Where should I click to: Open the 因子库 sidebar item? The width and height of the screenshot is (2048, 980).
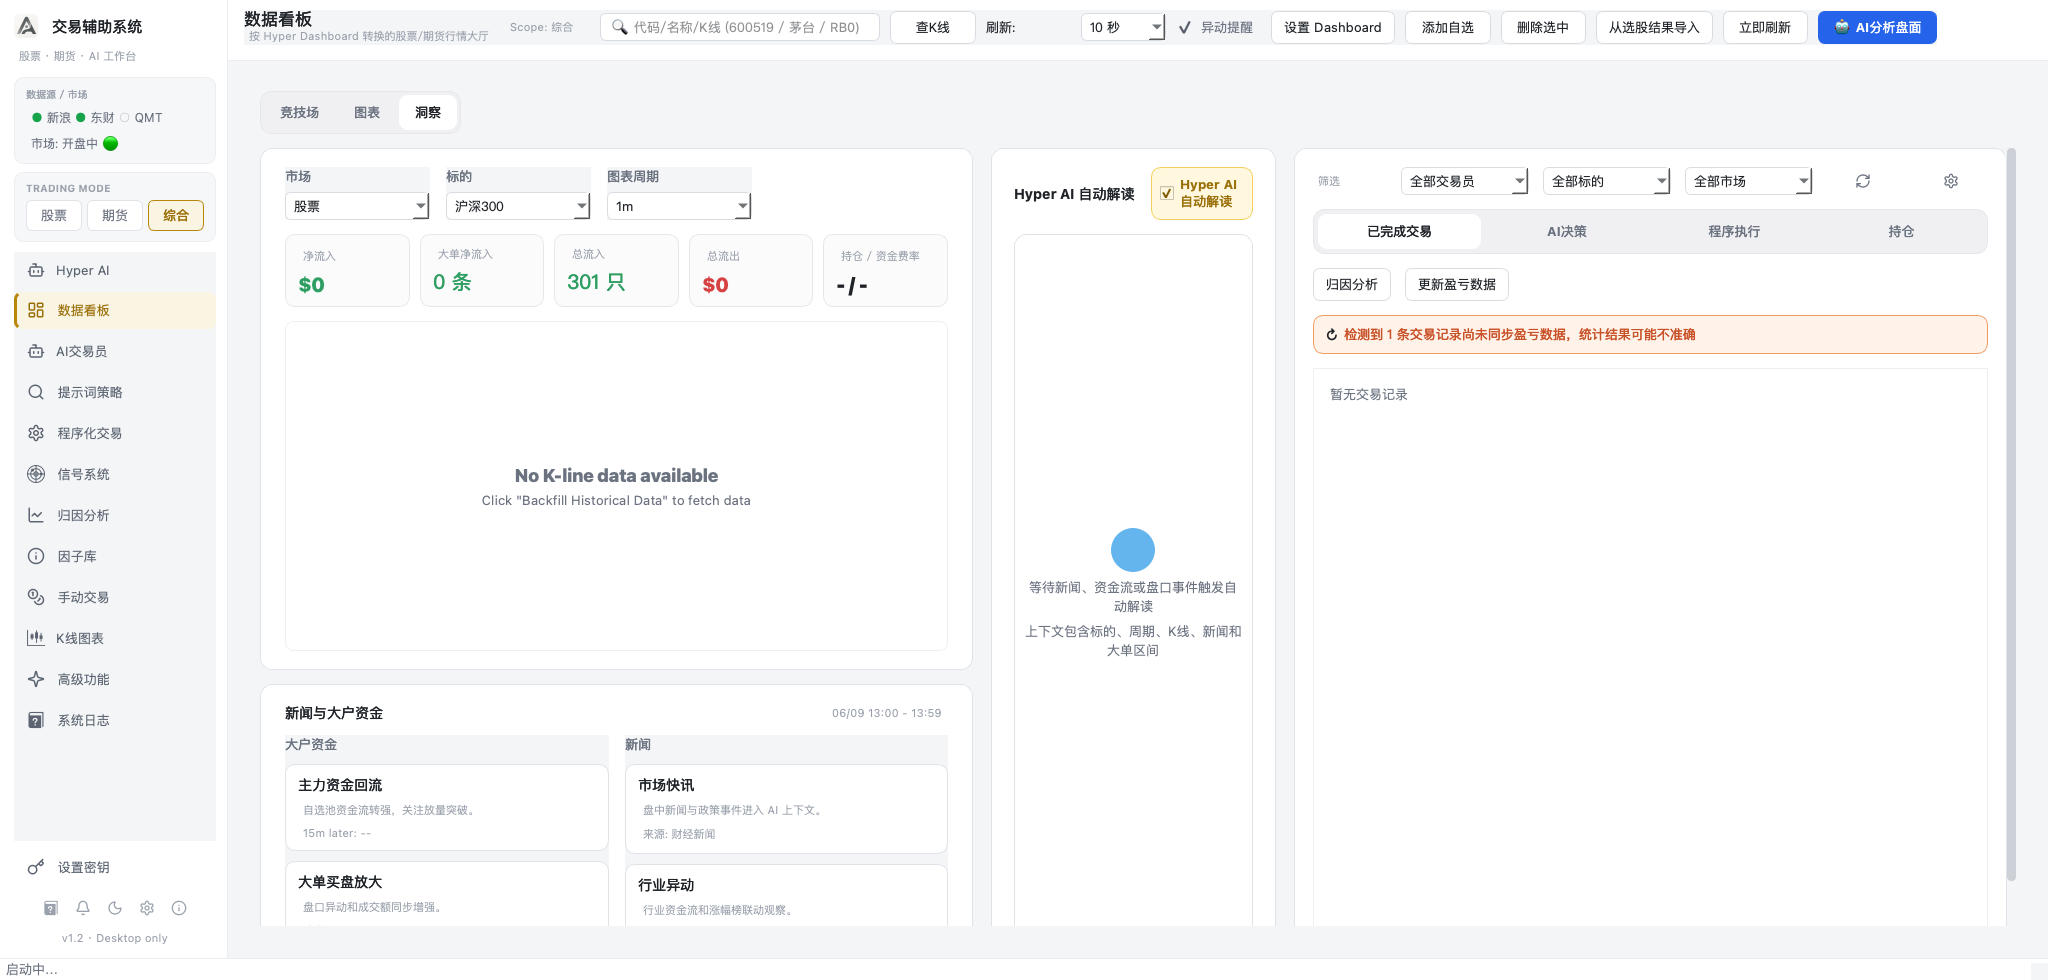(115, 556)
